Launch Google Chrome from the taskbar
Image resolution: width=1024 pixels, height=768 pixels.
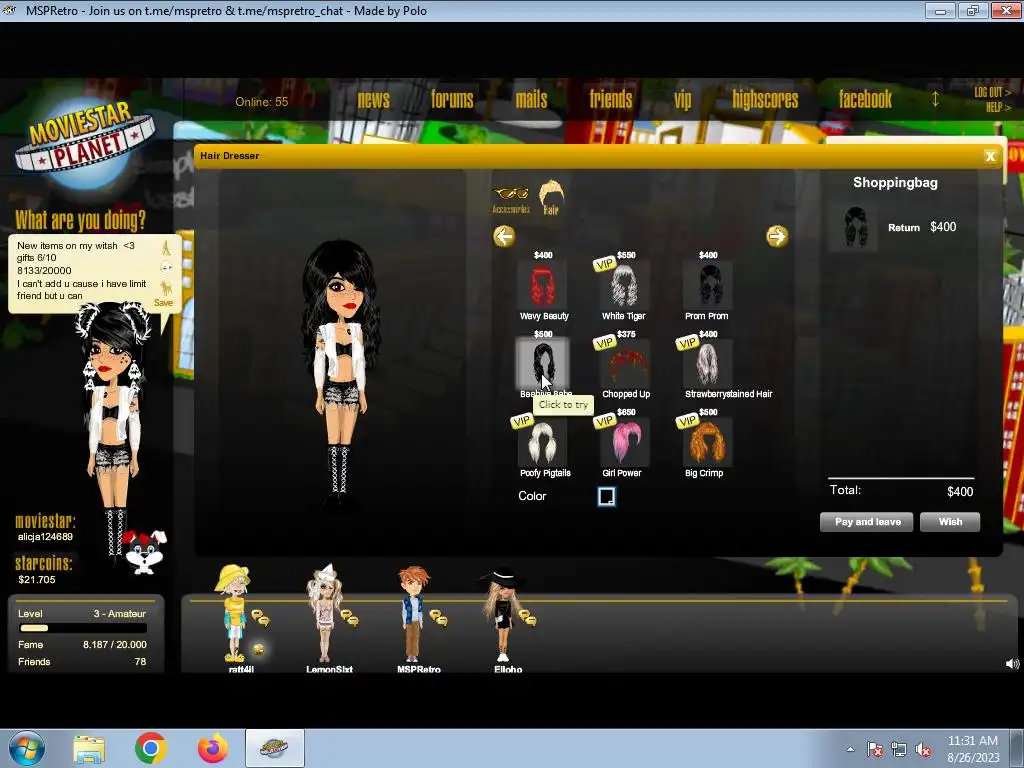tap(151, 748)
